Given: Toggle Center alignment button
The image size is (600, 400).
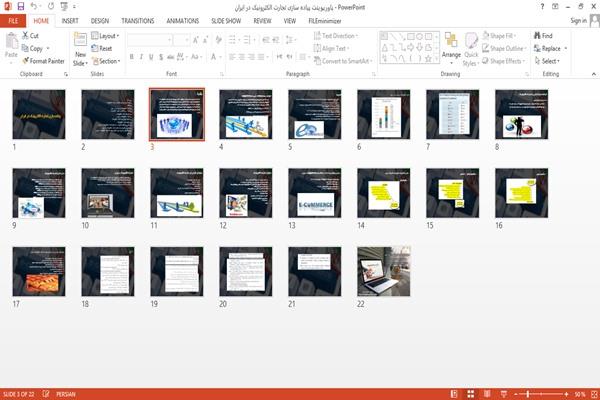Looking at the screenshot, I should tap(241, 57).
